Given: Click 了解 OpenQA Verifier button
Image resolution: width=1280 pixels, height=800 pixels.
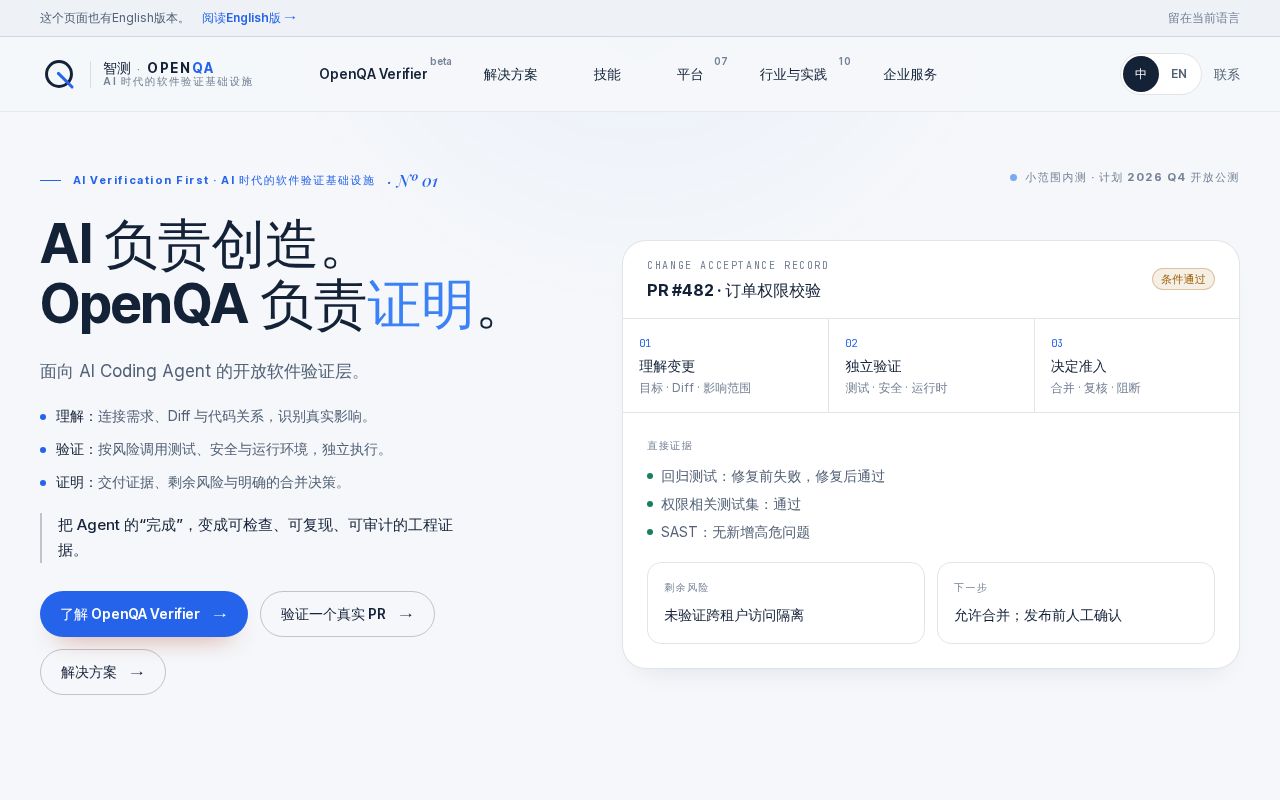Looking at the screenshot, I should [144, 614].
